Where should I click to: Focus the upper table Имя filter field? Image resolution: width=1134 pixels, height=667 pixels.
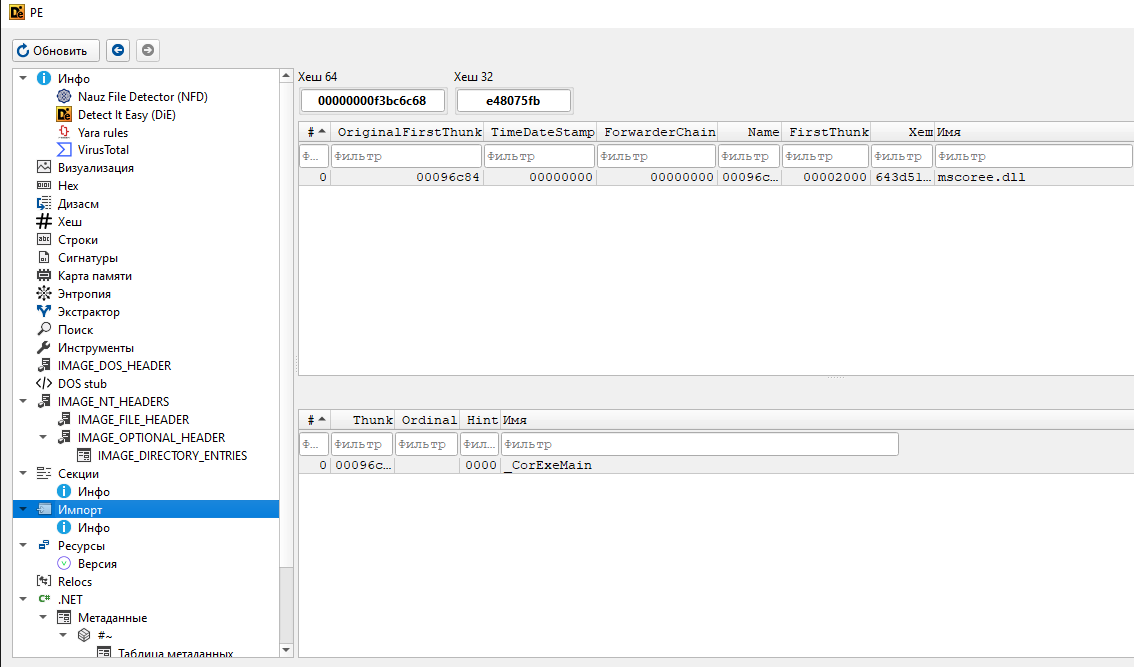click(1033, 156)
